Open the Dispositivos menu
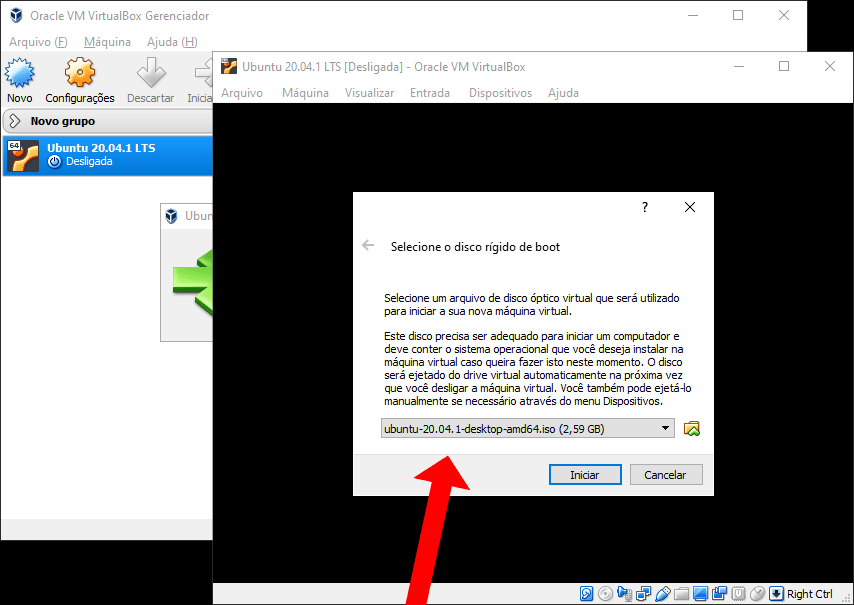The width and height of the screenshot is (854, 605). pos(501,93)
